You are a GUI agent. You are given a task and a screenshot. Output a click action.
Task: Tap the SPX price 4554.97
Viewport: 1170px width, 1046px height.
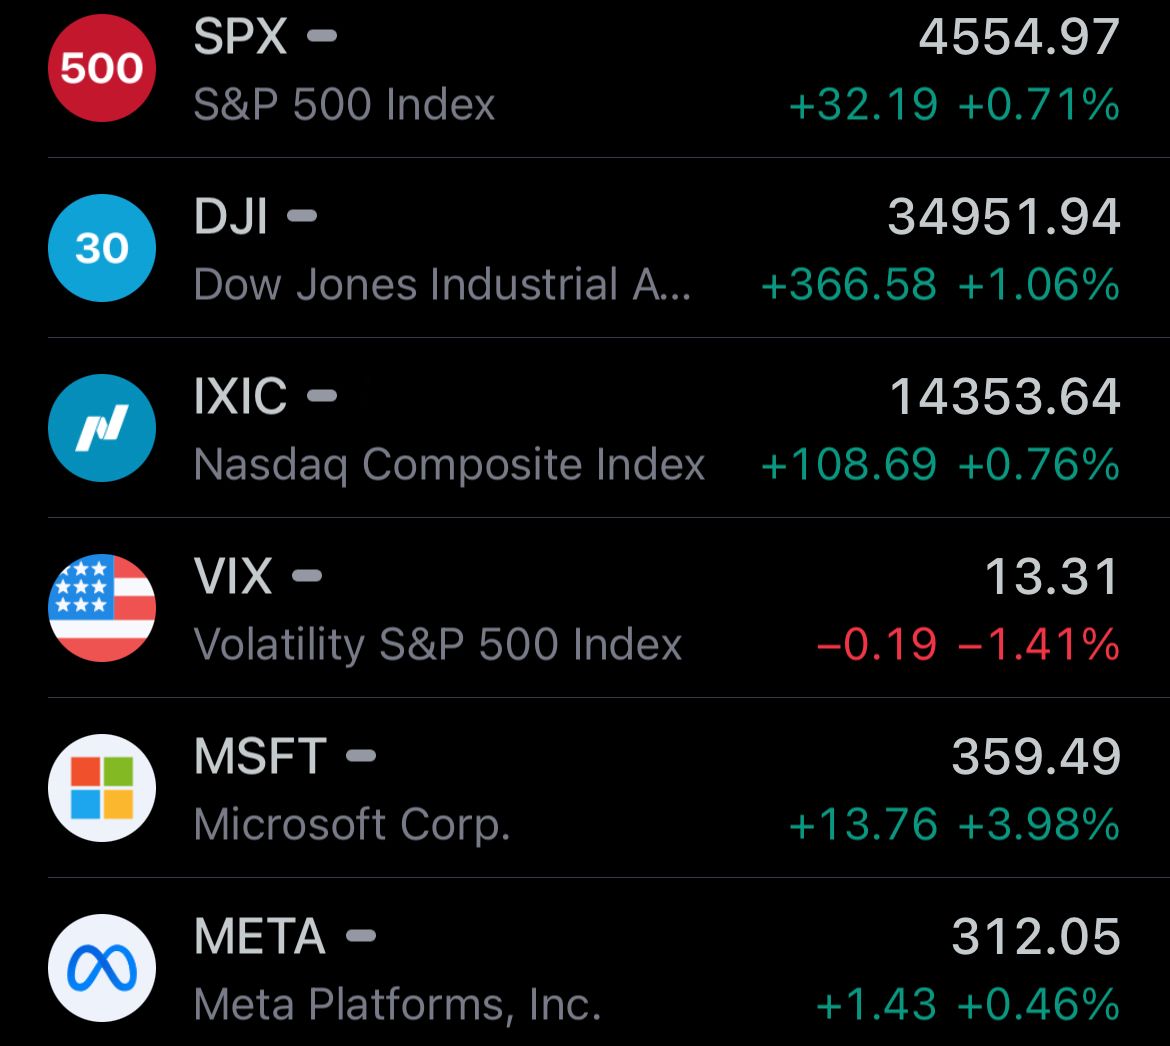point(1019,37)
